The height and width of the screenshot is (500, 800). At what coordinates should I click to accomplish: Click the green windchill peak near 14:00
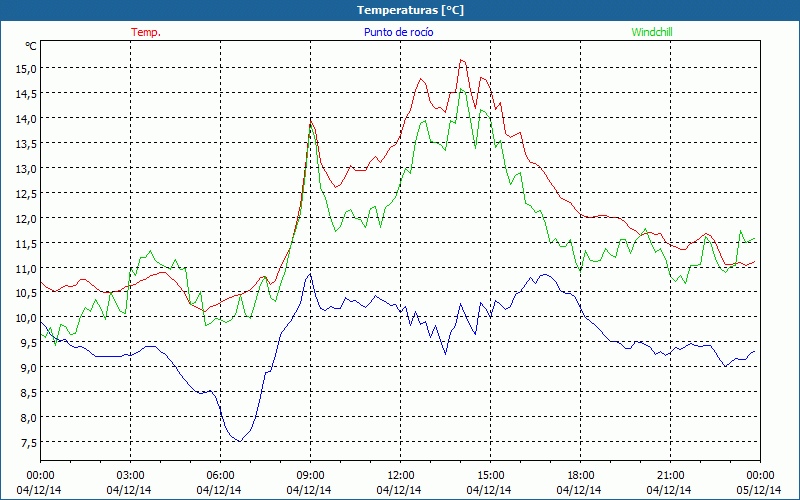pyautogui.click(x=461, y=89)
